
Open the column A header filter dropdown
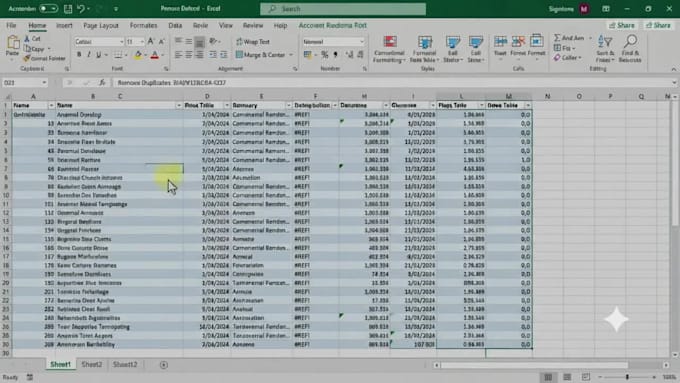tap(51, 105)
